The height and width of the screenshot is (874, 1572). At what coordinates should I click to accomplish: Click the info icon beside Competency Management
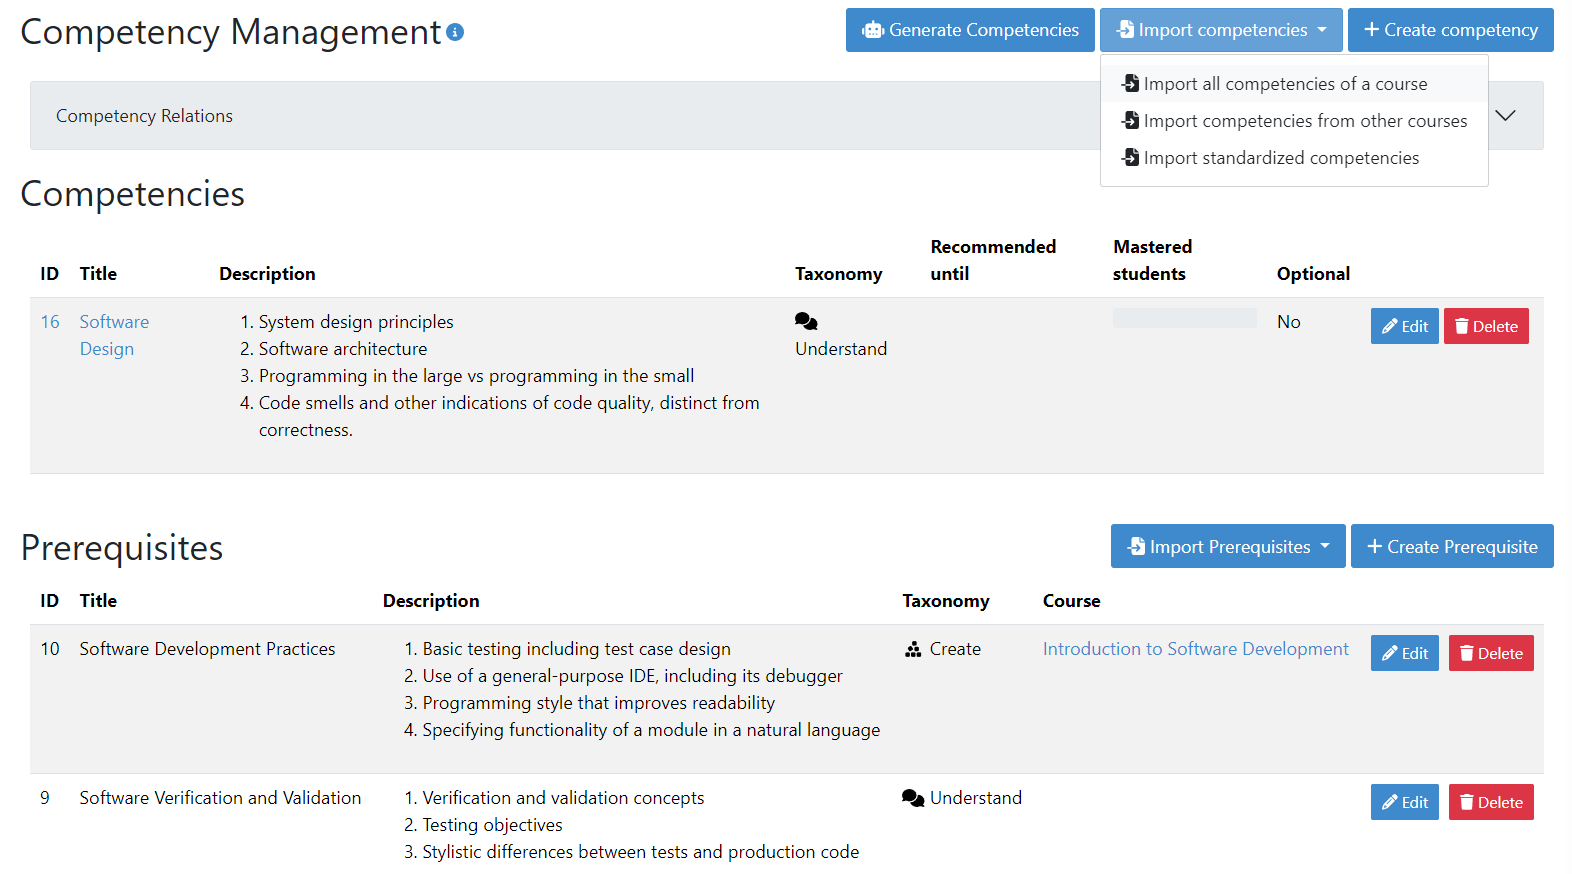(455, 32)
